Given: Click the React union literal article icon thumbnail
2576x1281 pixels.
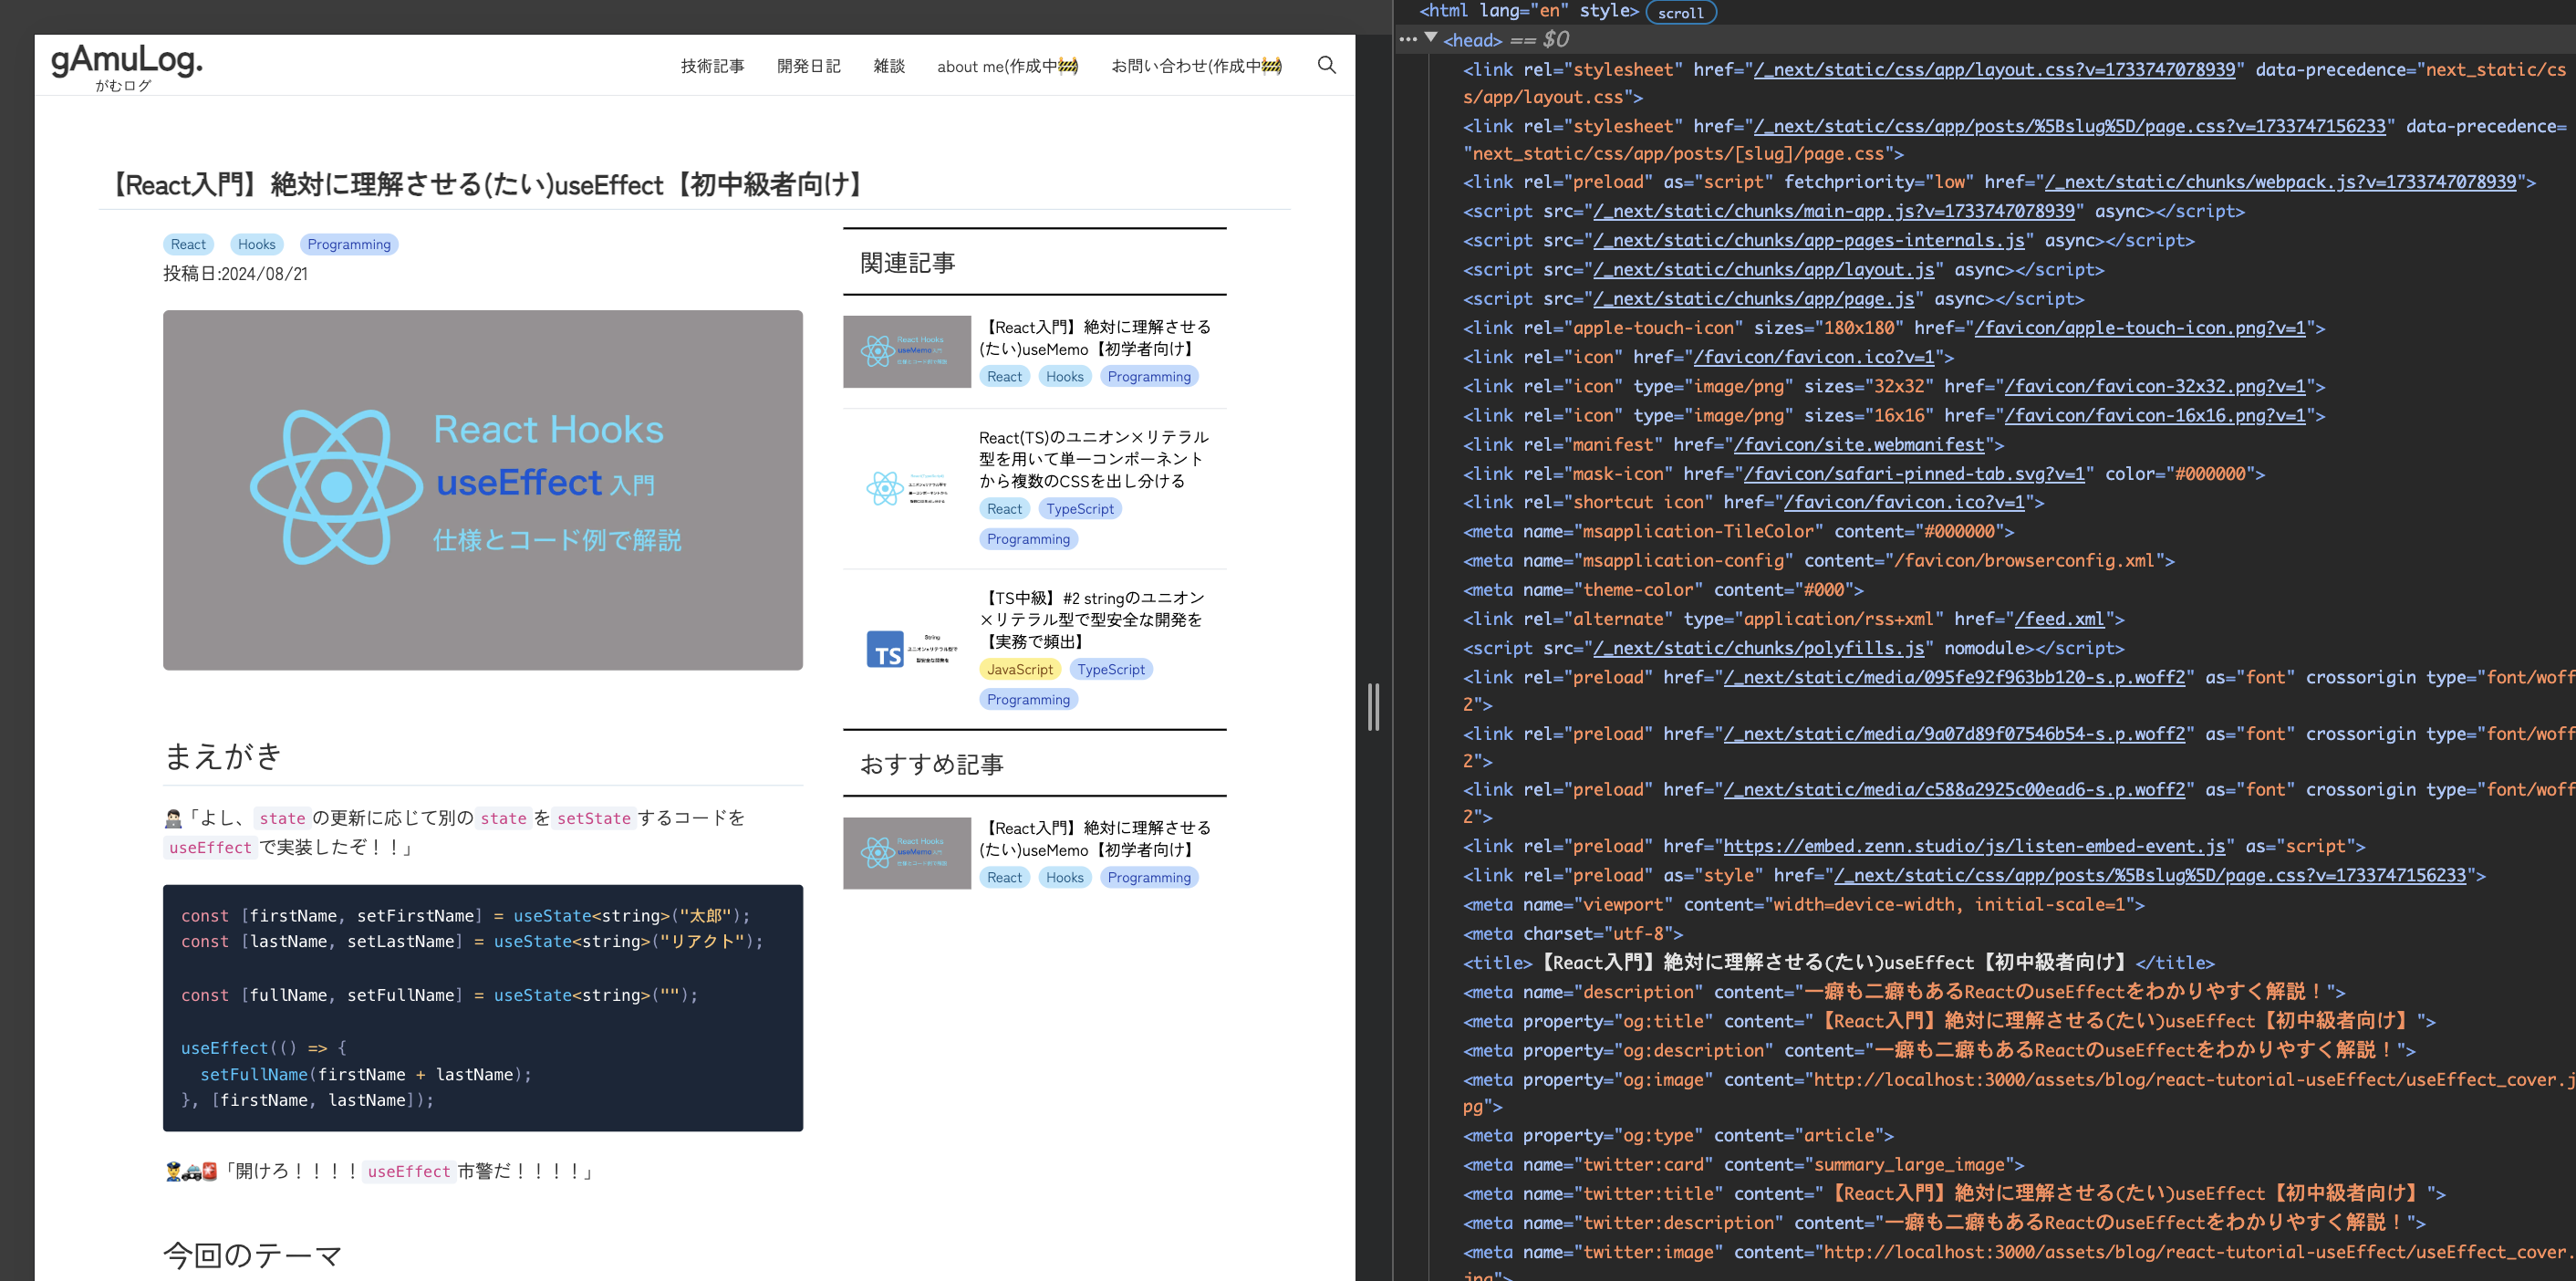Looking at the screenshot, I should click(906, 488).
